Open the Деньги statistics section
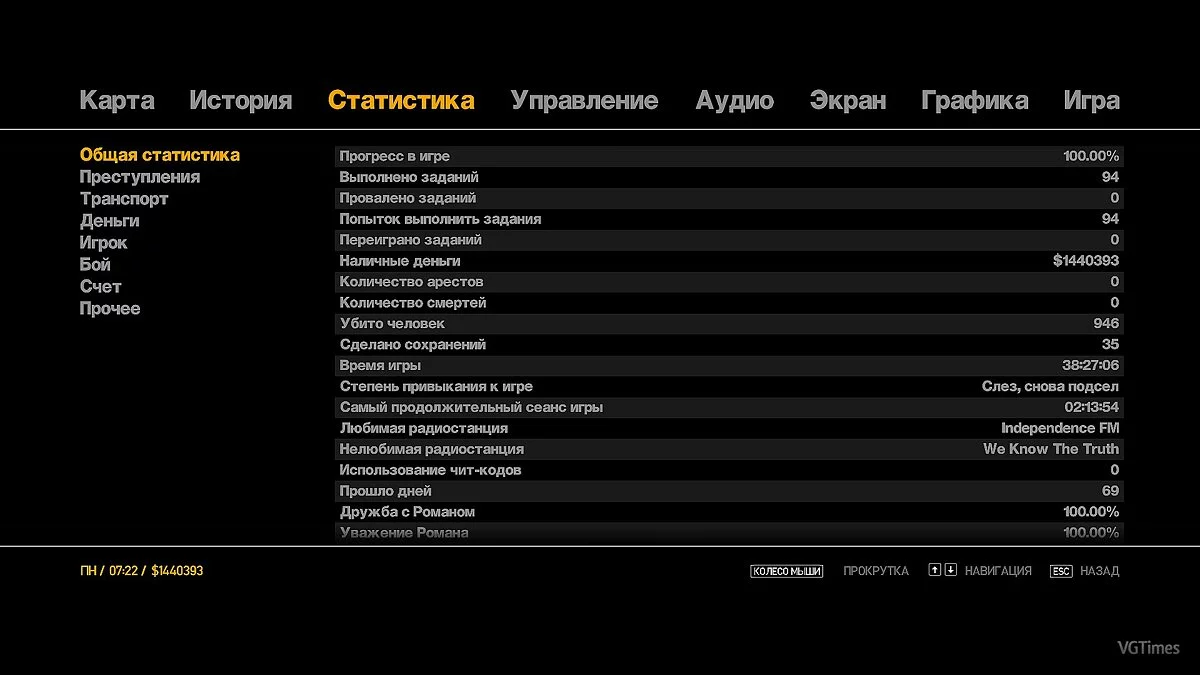Screen dimensions: 1200x675 coord(109,221)
